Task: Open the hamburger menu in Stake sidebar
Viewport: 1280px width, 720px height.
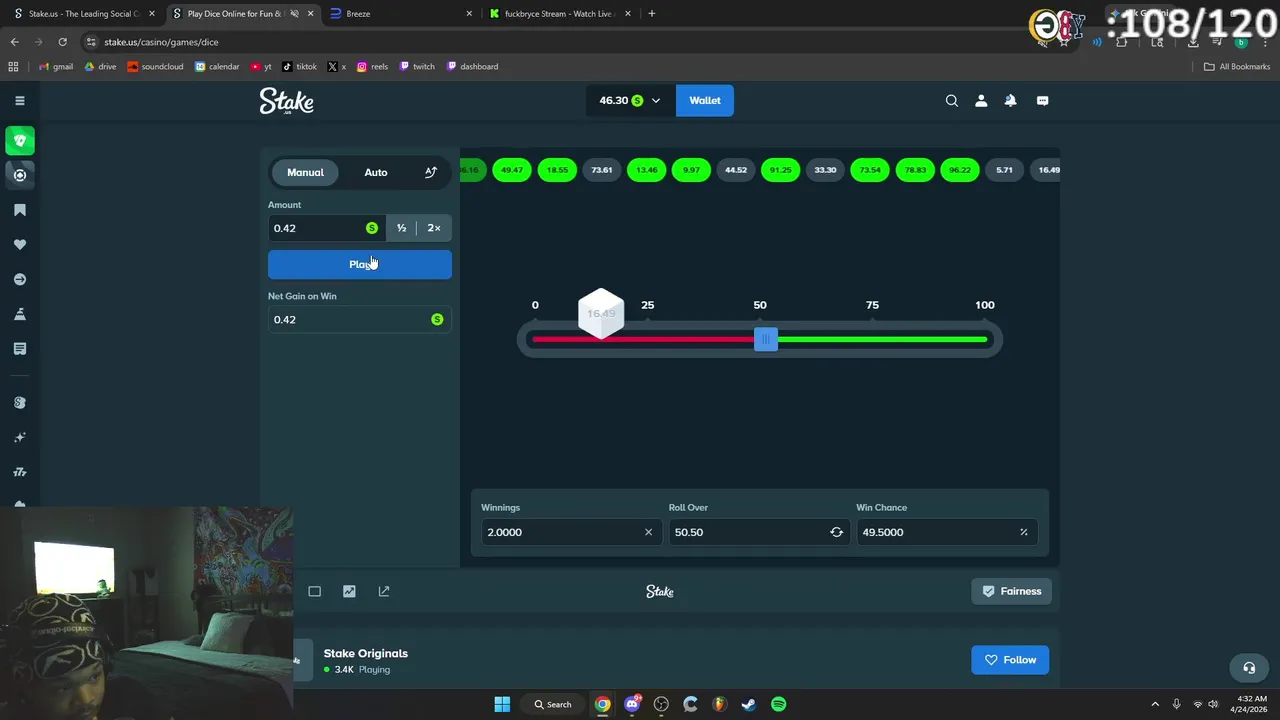Action: (19, 101)
